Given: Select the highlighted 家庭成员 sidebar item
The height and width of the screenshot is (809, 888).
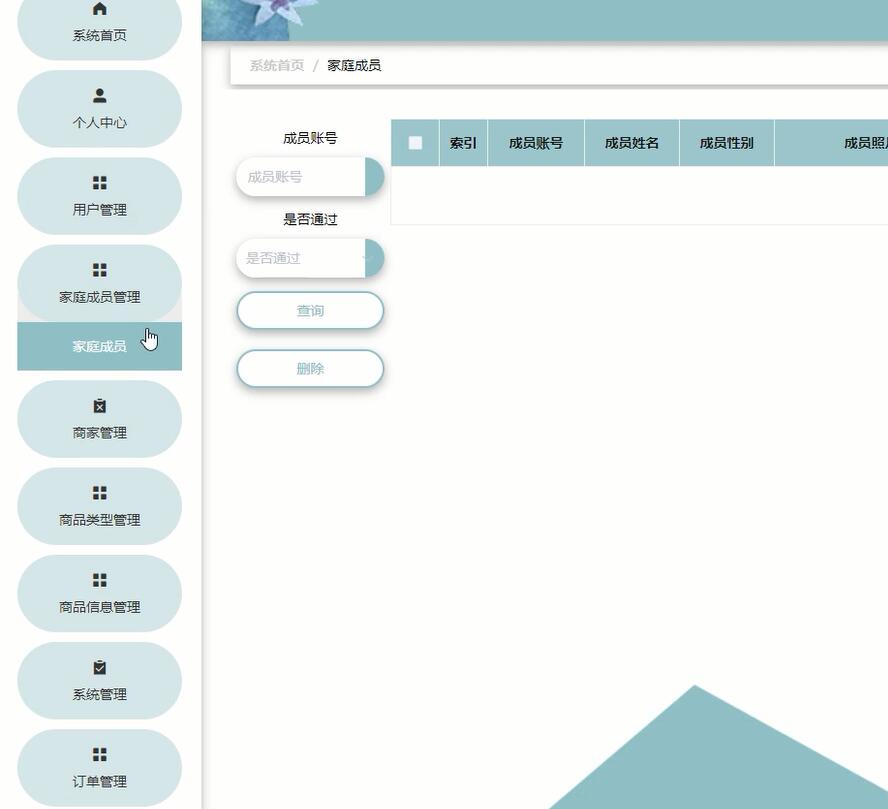Looking at the screenshot, I should coord(99,346).
